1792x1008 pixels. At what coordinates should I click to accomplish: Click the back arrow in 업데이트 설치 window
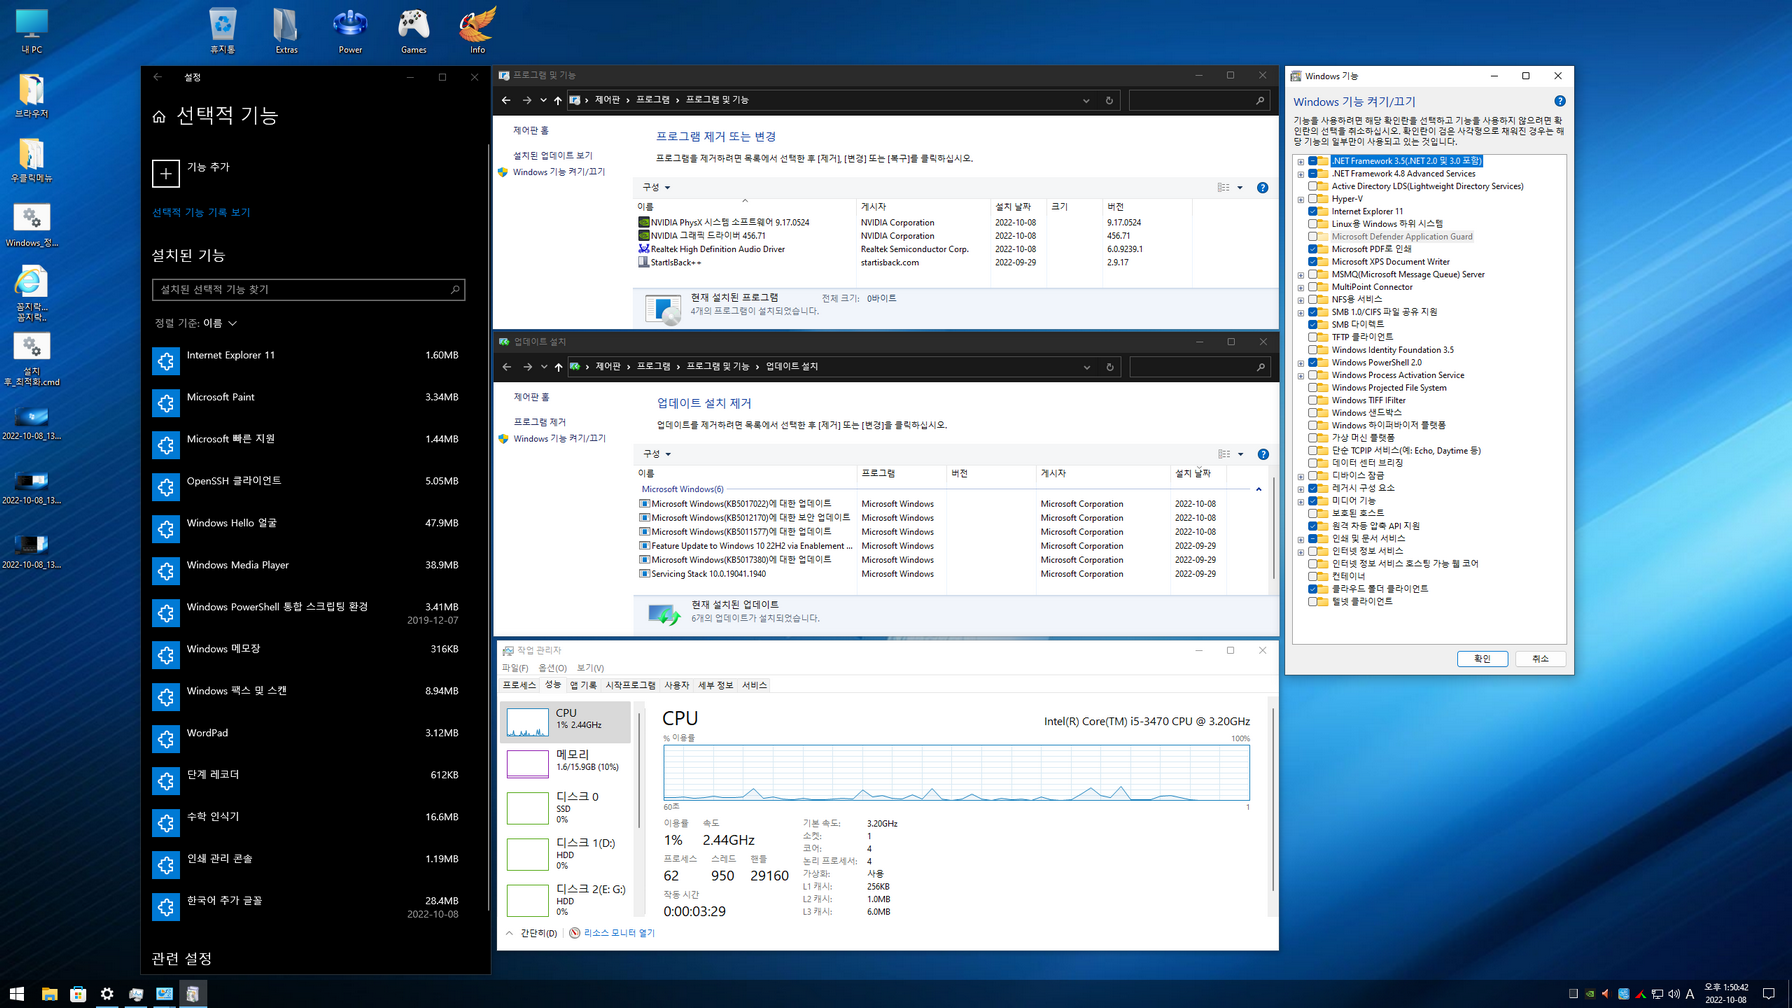[507, 367]
